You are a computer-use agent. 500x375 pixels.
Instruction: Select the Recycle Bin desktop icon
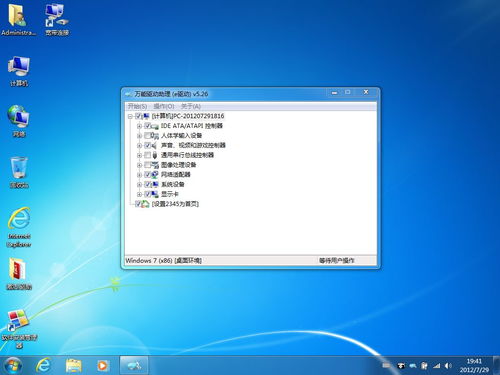[x=19, y=173]
